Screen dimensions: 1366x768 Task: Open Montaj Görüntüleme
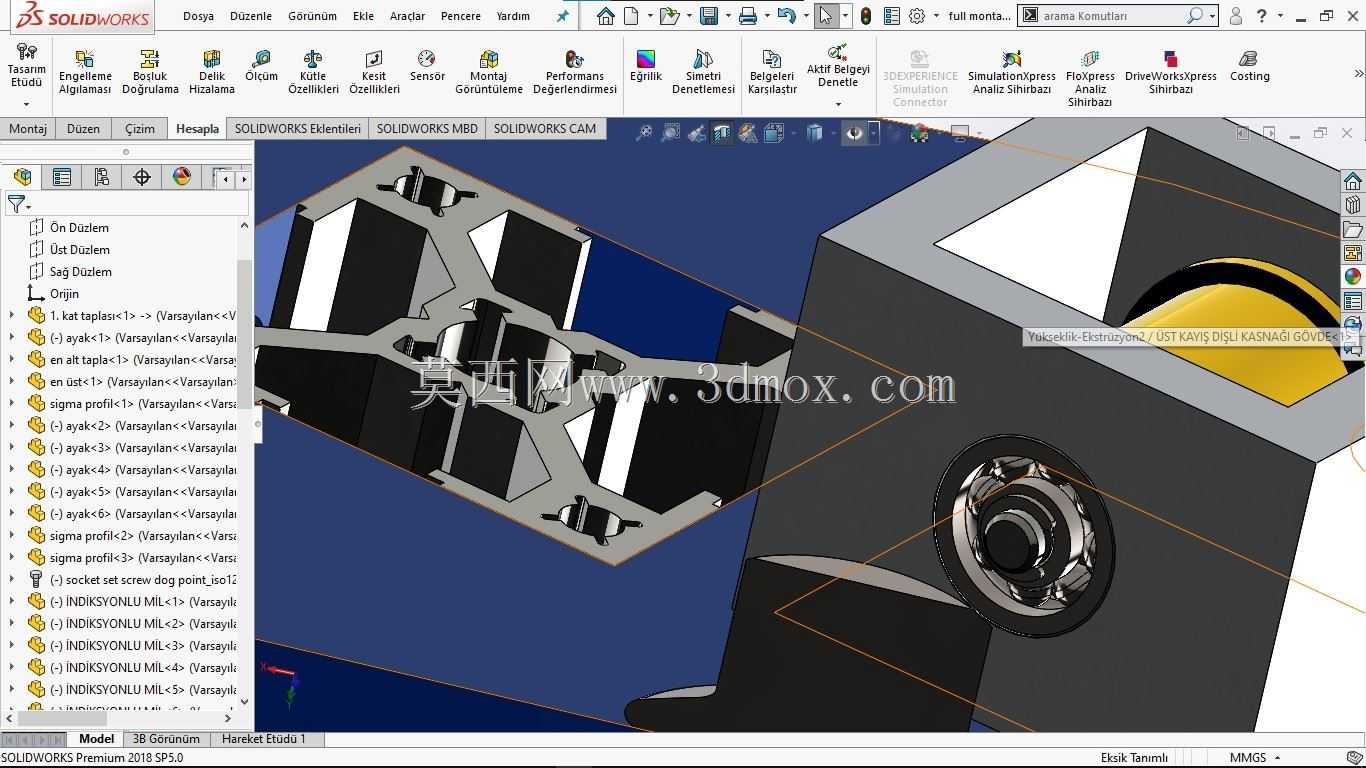[489, 72]
